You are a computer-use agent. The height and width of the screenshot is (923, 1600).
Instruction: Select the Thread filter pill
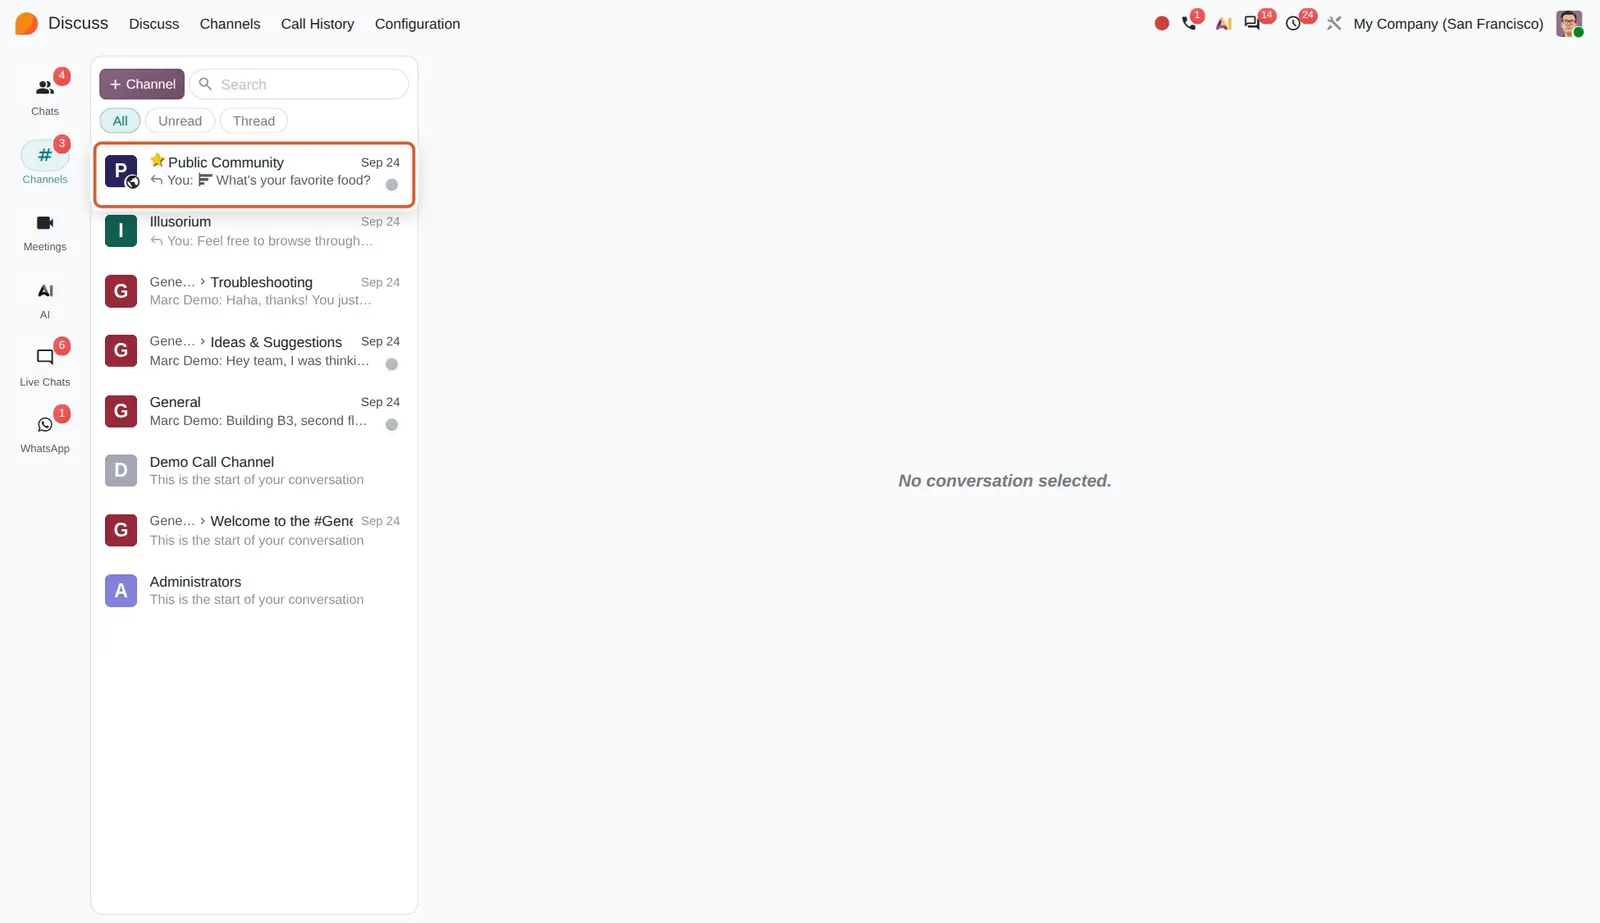click(x=254, y=121)
